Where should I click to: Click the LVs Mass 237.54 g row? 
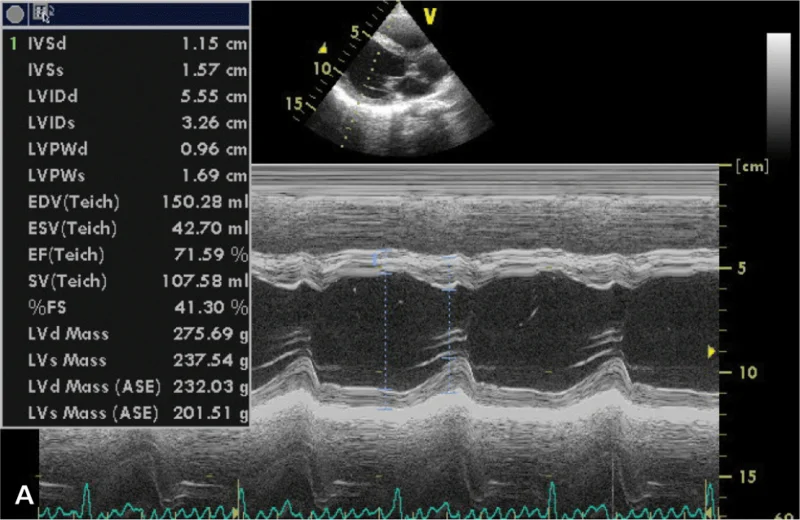click(x=127, y=361)
